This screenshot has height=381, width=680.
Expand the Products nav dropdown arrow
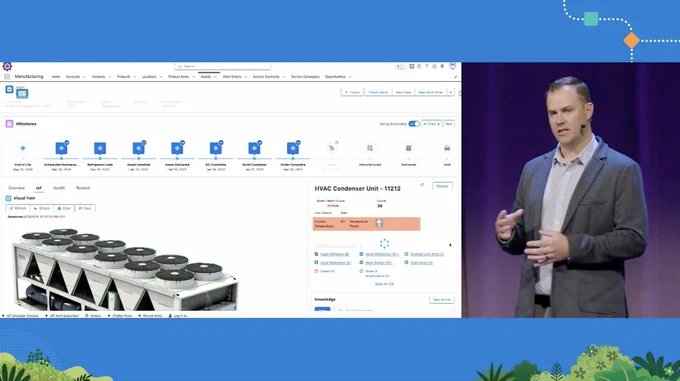pos(134,77)
